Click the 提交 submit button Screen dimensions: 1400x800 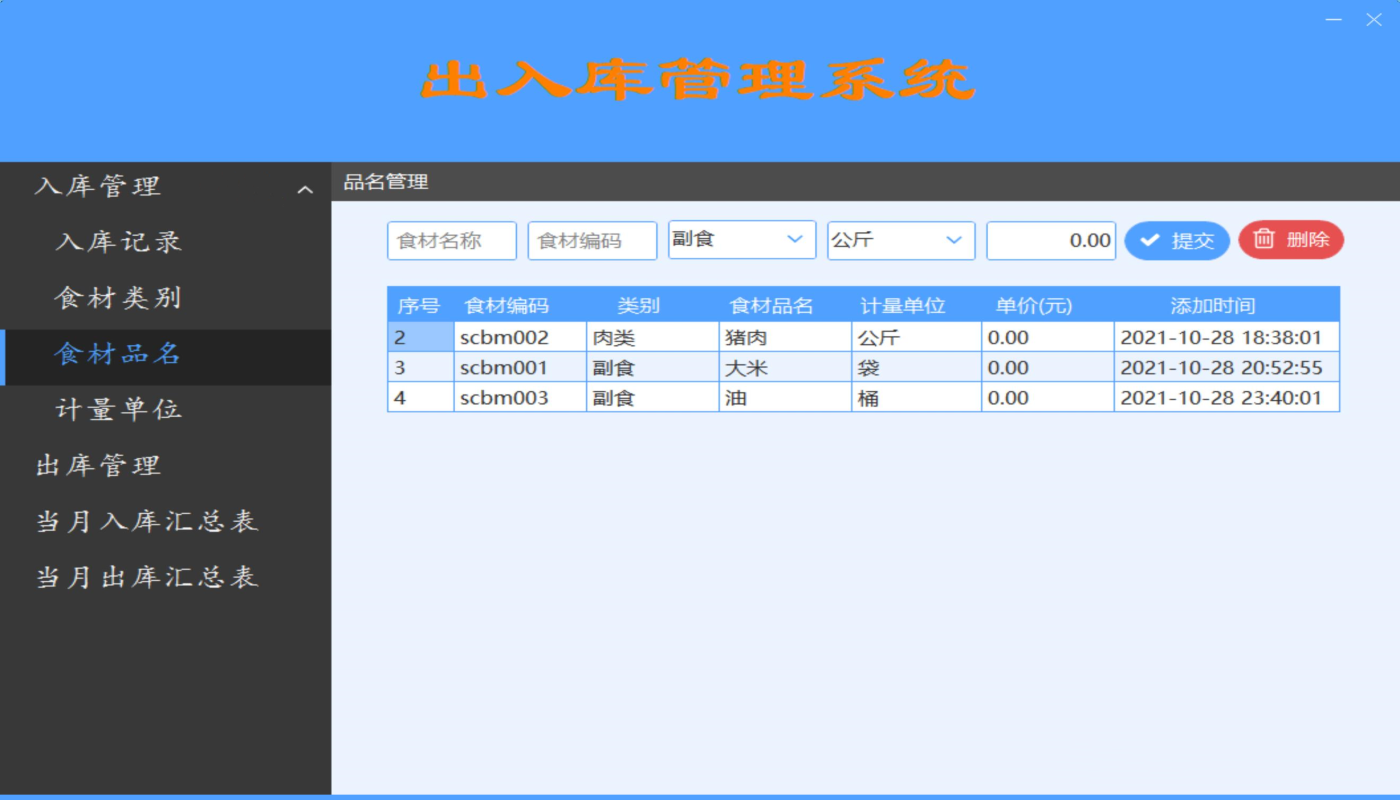click(1177, 240)
